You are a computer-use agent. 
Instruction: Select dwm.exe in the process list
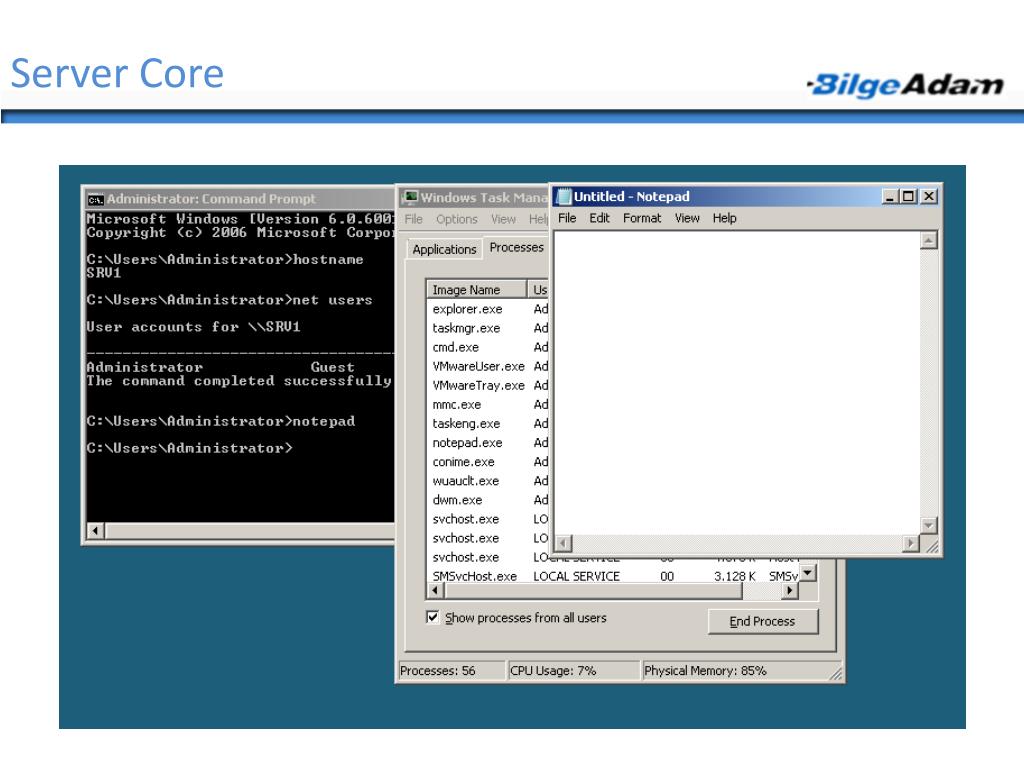point(457,500)
